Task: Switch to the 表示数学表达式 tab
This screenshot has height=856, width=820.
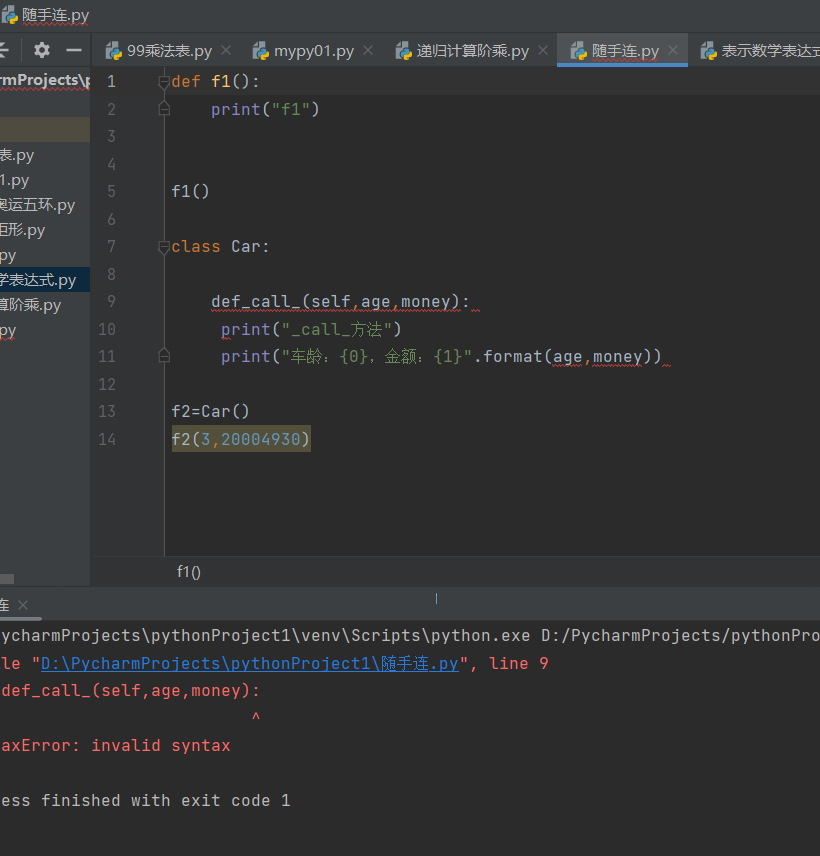Action: click(x=770, y=51)
